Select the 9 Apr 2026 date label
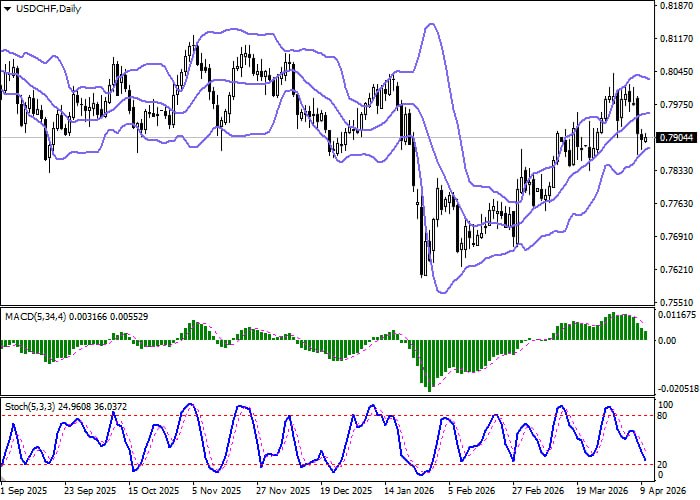The height and width of the screenshot is (500, 700). pyautogui.click(x=661, y=492)
